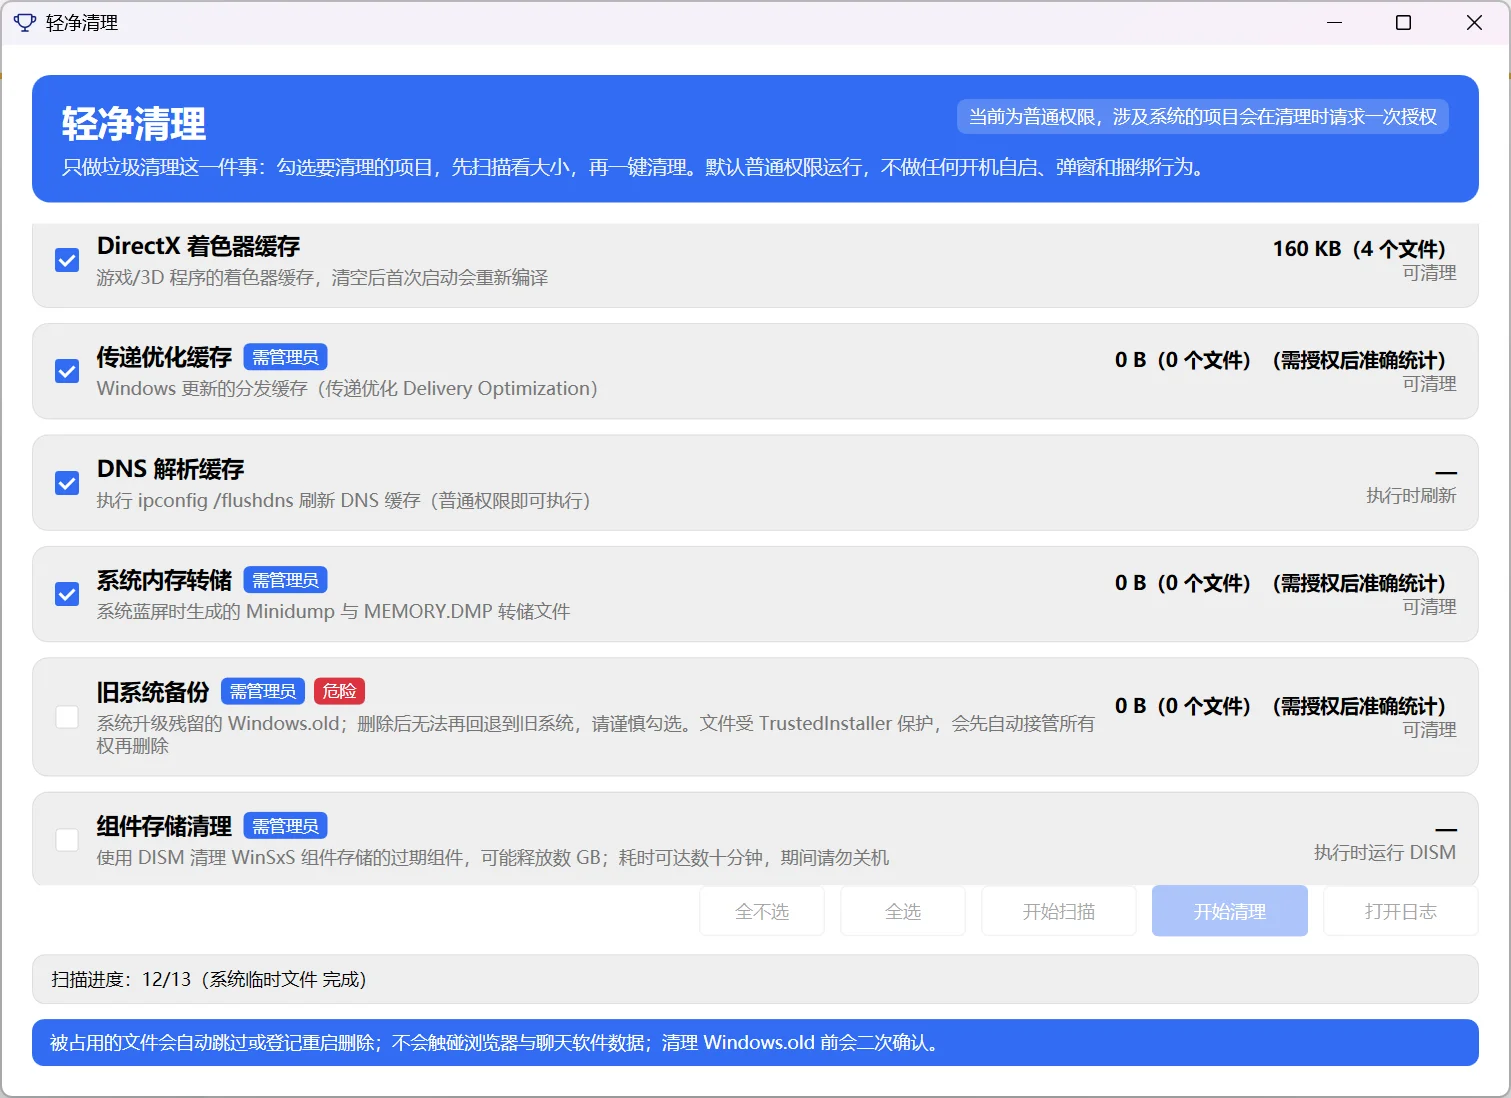This screenshot has height=1098, width=1511.
Task: Disable the DNS 解析缓存 checkbox
Action: click(67, 483)
